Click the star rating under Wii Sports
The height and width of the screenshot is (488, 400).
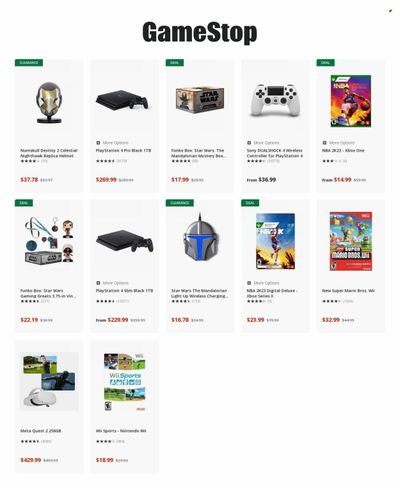[104, 441]
